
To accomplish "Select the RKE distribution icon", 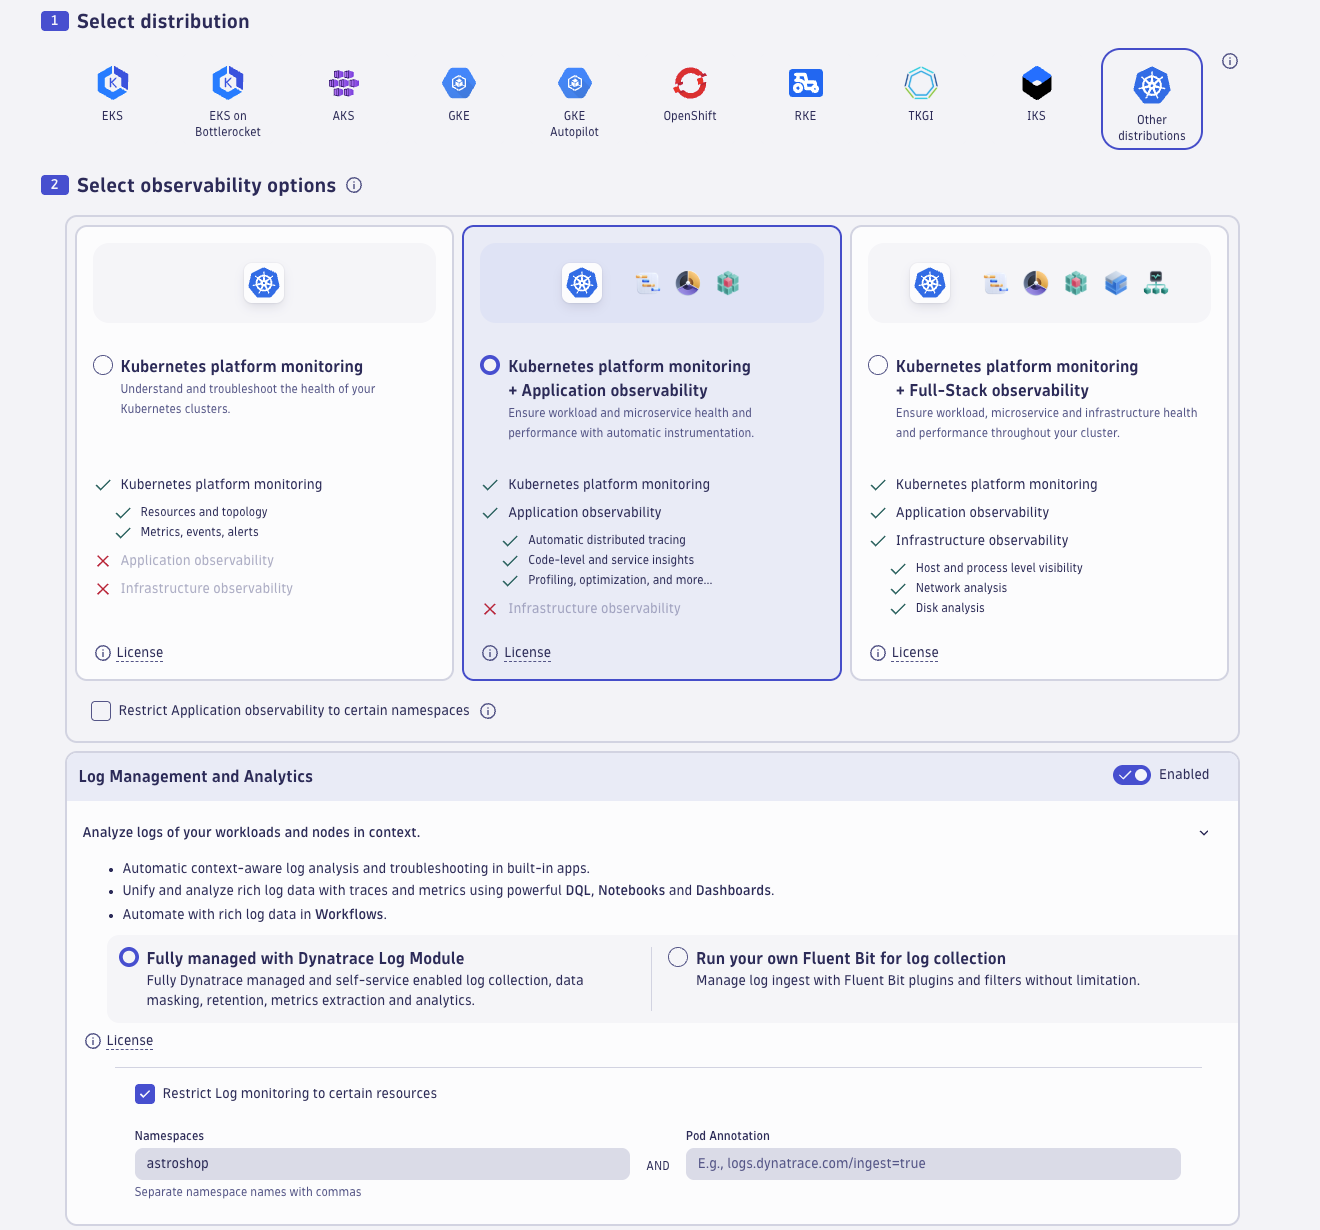I will (x=806, y=83).
